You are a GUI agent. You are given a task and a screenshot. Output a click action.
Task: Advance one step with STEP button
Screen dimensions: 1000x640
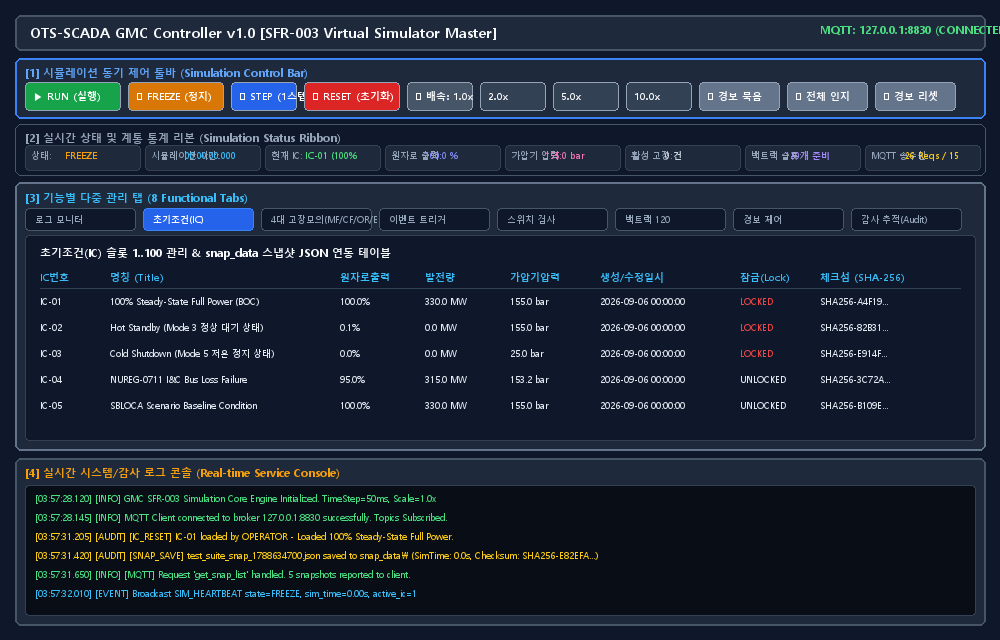click(x=264, y=97)
